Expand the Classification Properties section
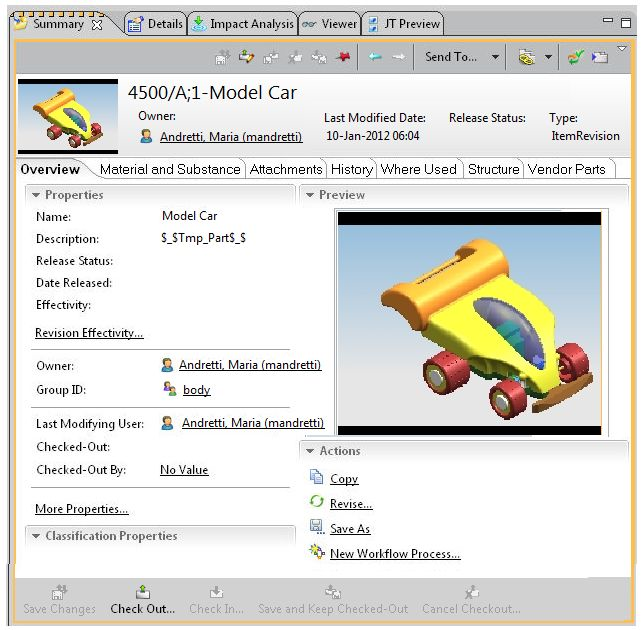Viewport: 641px width, 630px height. (x=36, y=537)
